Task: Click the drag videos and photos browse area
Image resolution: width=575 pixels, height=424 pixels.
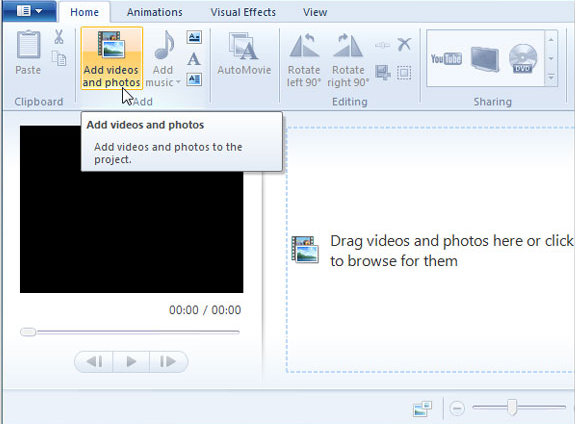Action: 430,250
